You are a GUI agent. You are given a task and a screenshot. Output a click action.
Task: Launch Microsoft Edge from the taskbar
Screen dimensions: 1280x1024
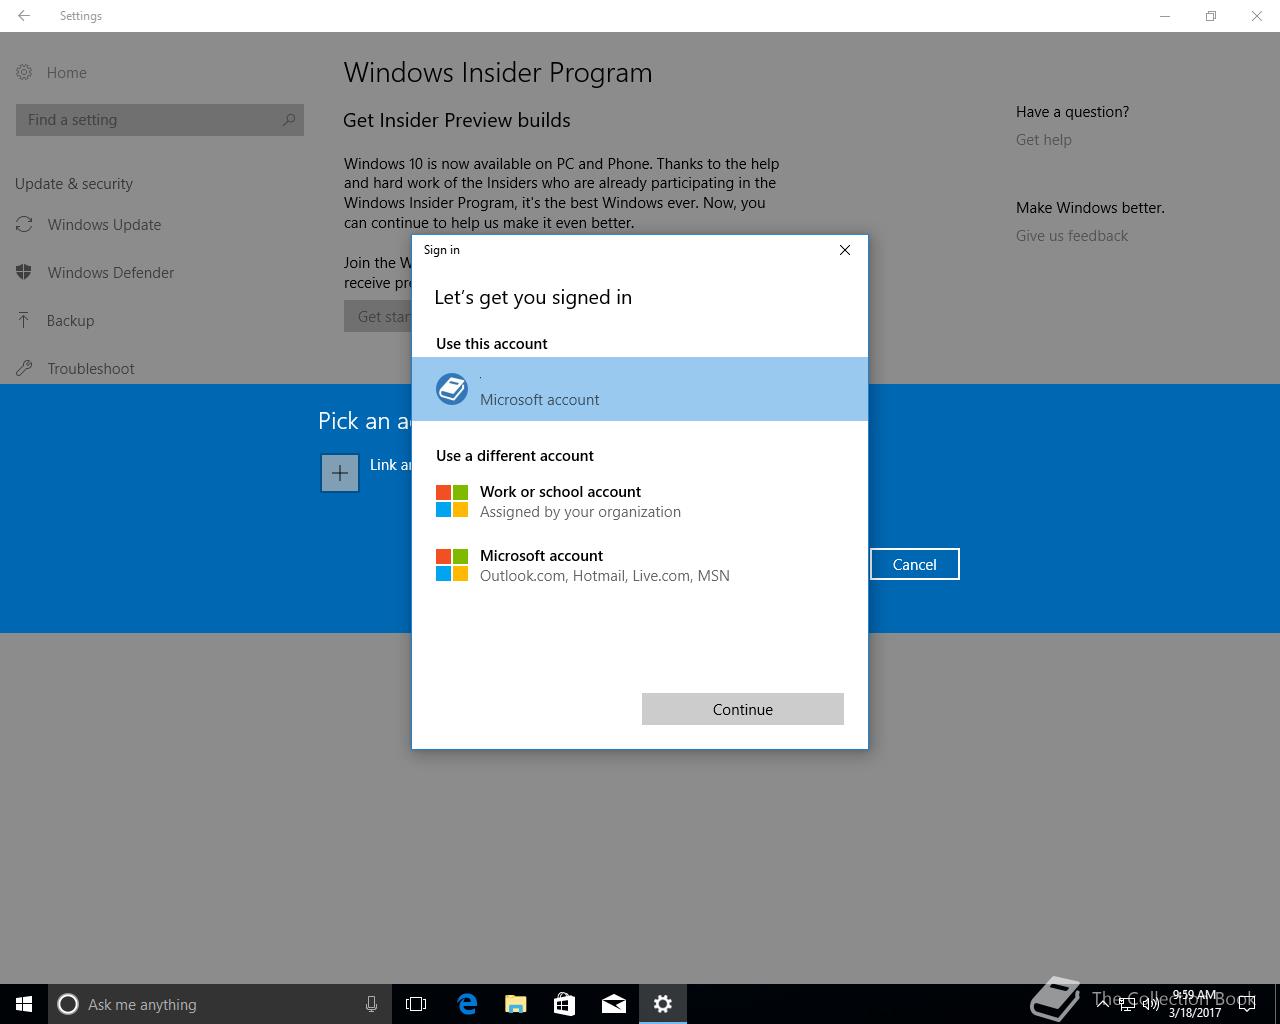[467, 1004]
